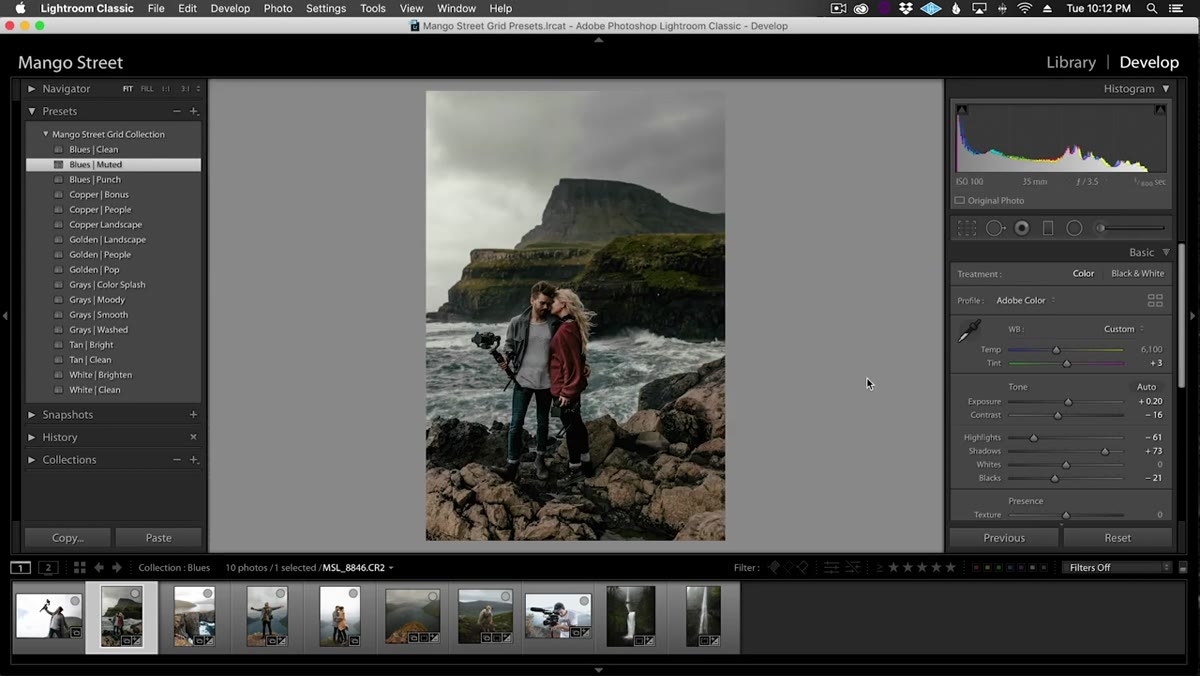
Task: Open the macOS Spotlight search icon
Action: [1152, 8]
